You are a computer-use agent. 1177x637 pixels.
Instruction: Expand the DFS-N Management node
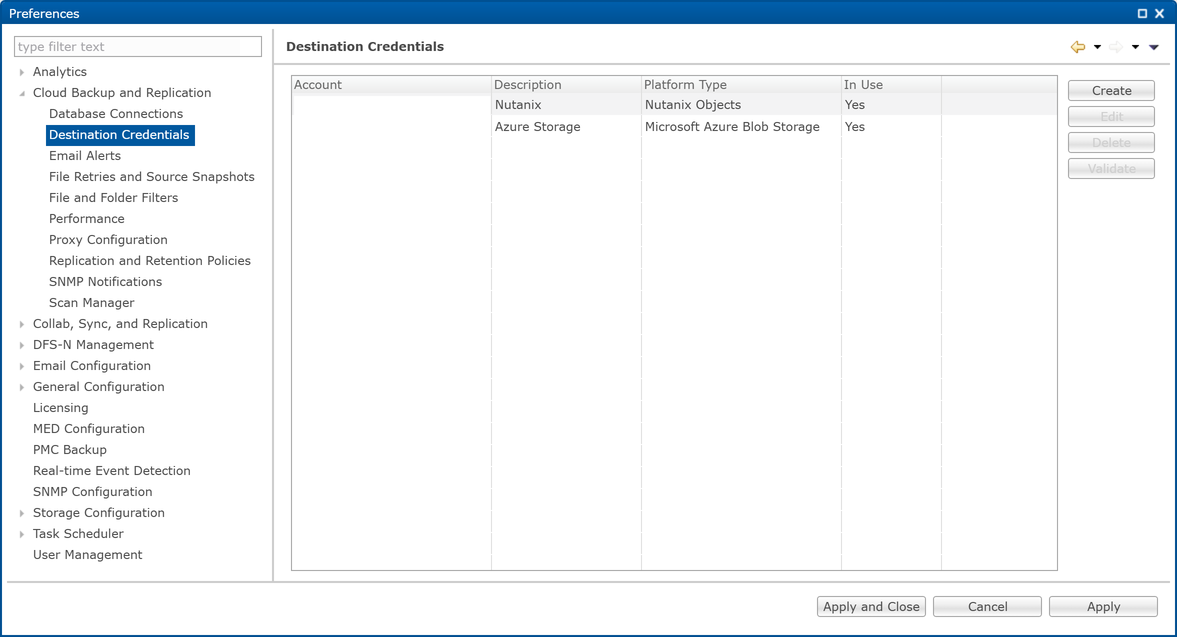(x=22, y=345)
